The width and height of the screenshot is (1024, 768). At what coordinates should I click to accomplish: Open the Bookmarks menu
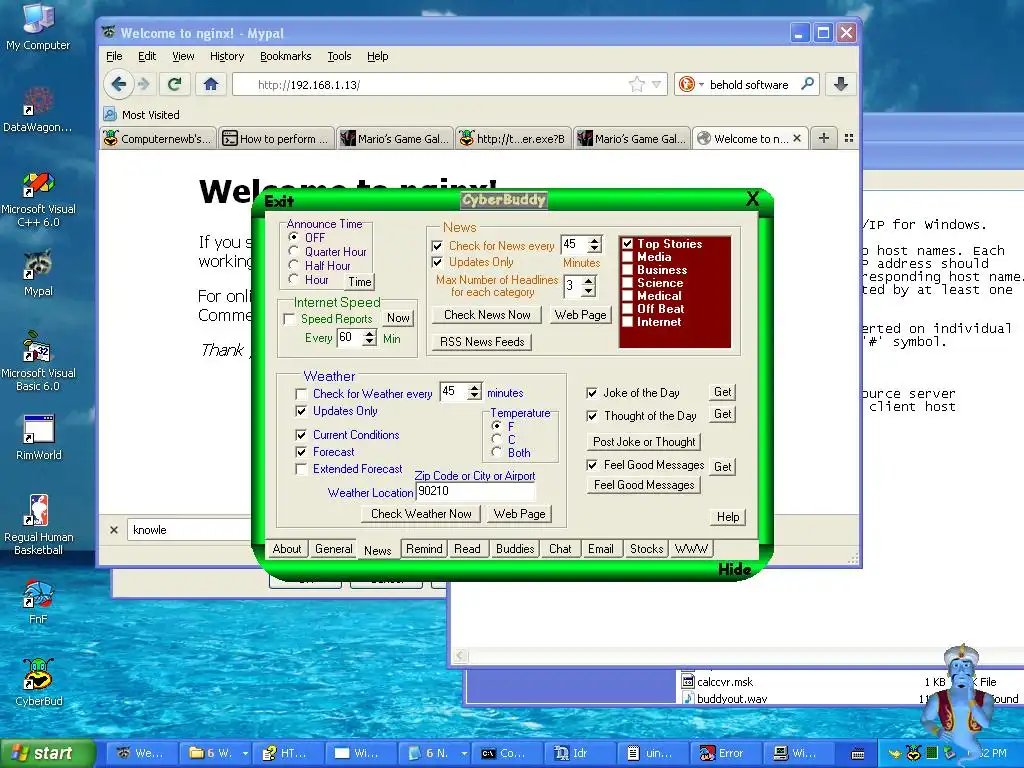point(285,56)
